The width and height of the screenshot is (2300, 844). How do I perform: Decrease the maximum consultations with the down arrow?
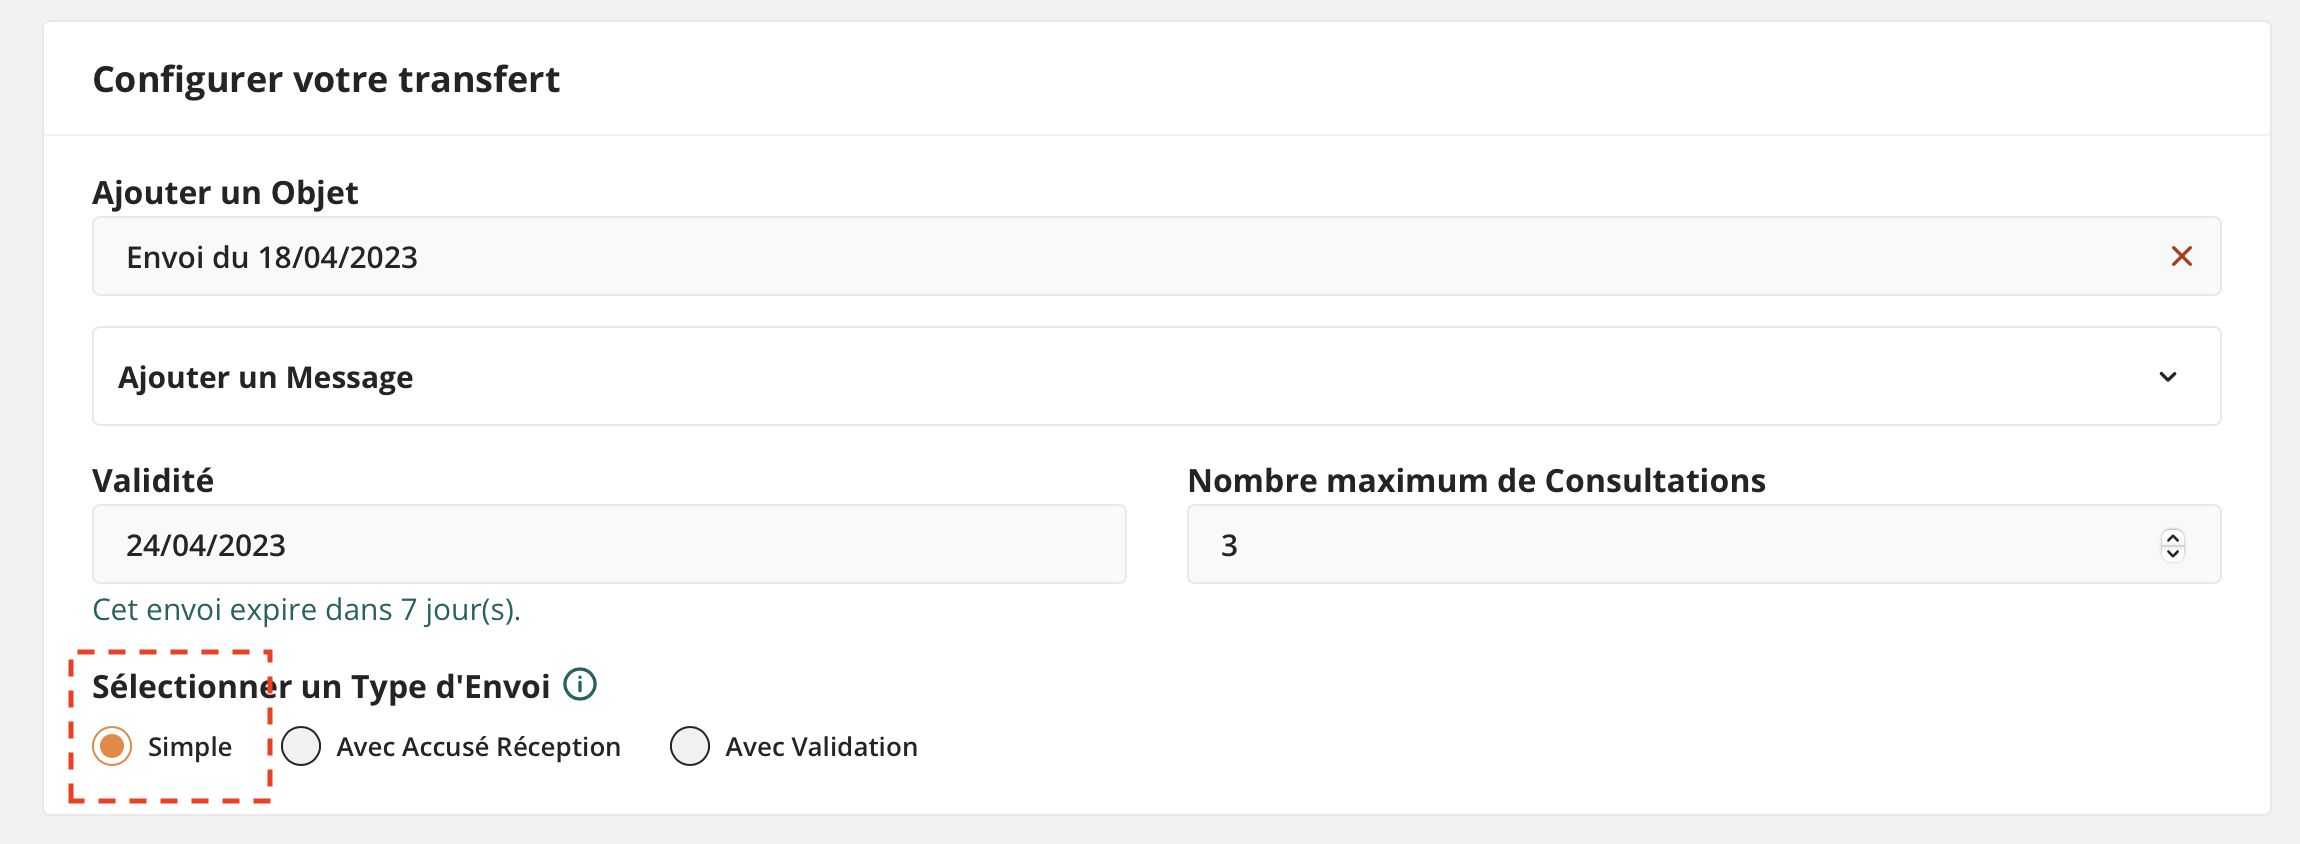tap(2172, 553)
